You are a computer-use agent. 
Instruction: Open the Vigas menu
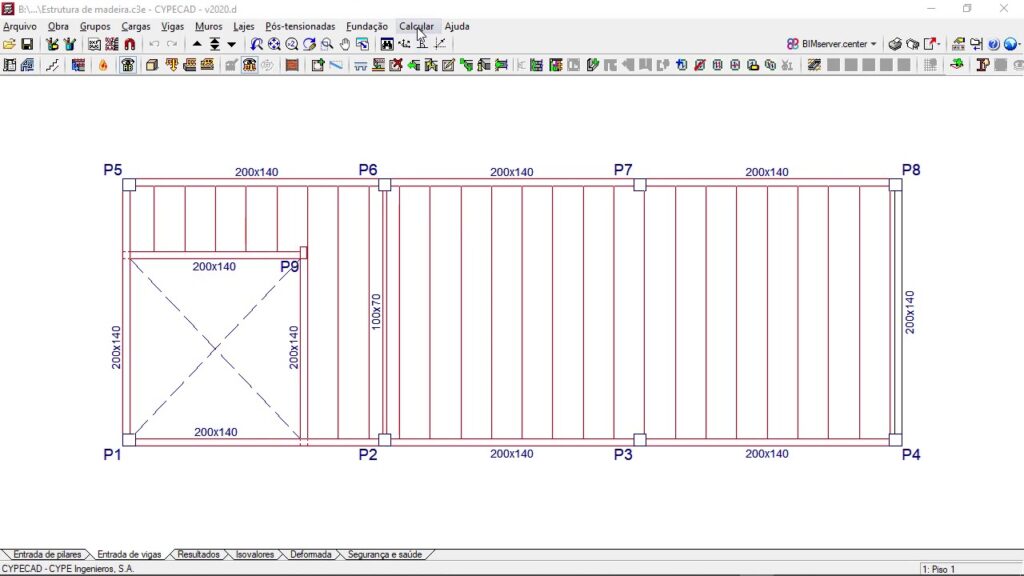[x=172, y=26]
